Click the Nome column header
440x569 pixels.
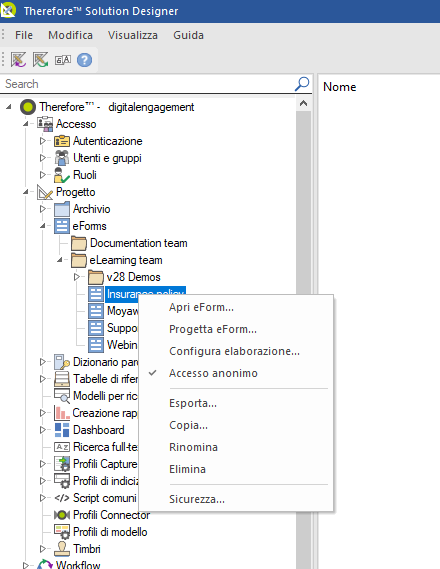pyautogui.click(x=340, y=87)
